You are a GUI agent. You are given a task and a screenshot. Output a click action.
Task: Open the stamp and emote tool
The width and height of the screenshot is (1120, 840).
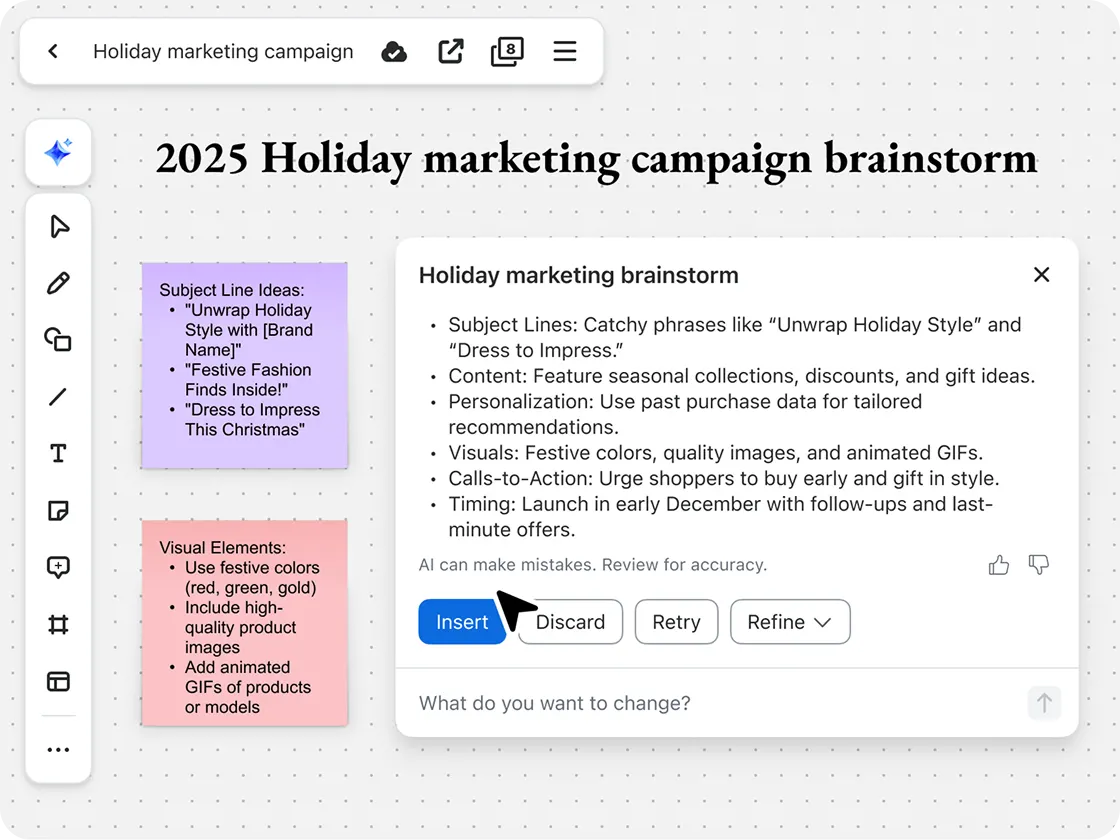point(58,567)
